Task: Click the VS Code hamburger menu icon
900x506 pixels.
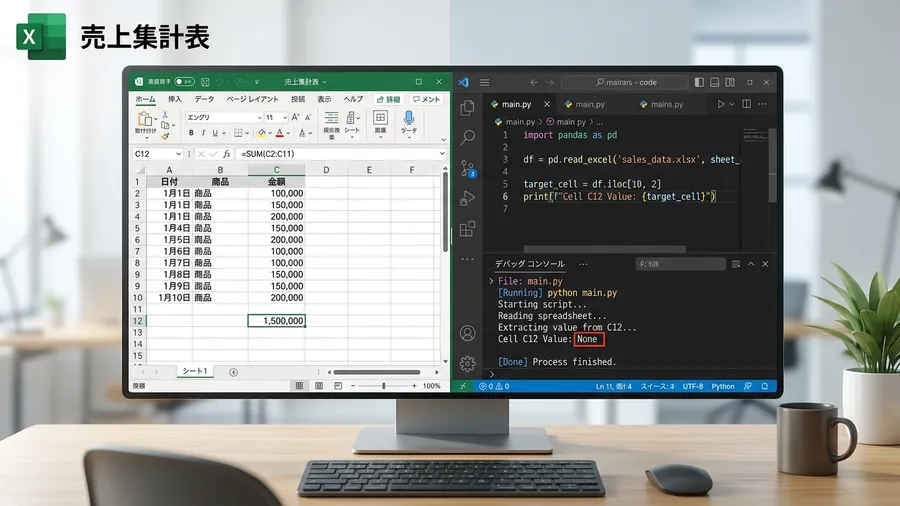Action: (x=484, y=83)
